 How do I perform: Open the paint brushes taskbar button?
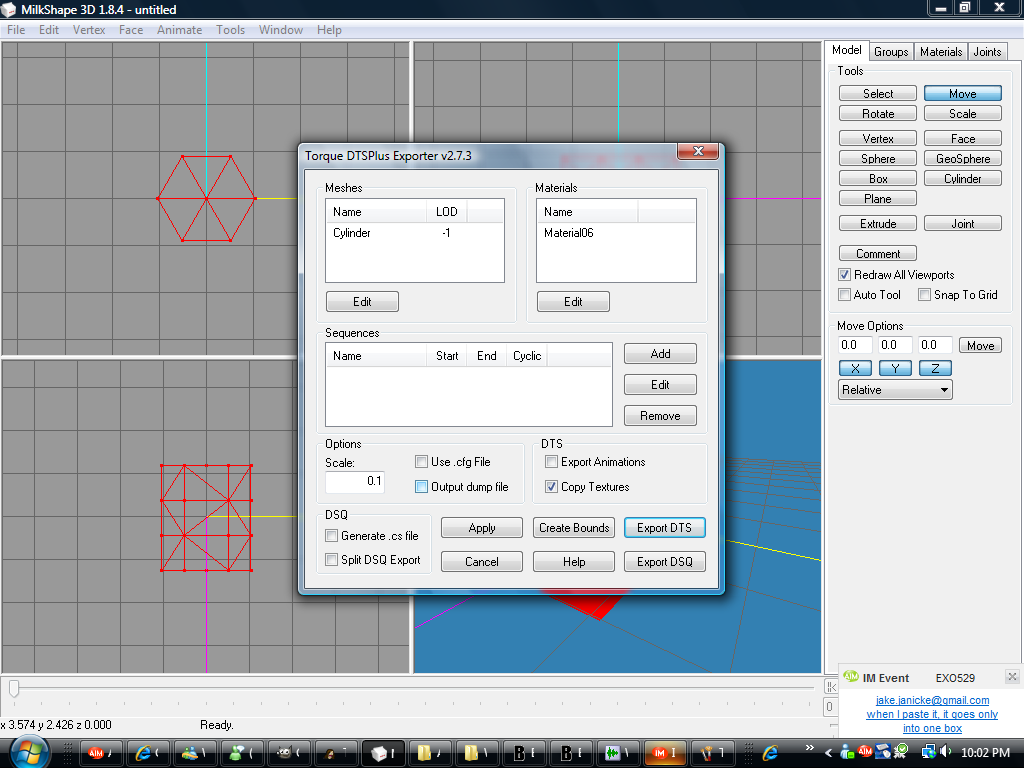(712, 753)
